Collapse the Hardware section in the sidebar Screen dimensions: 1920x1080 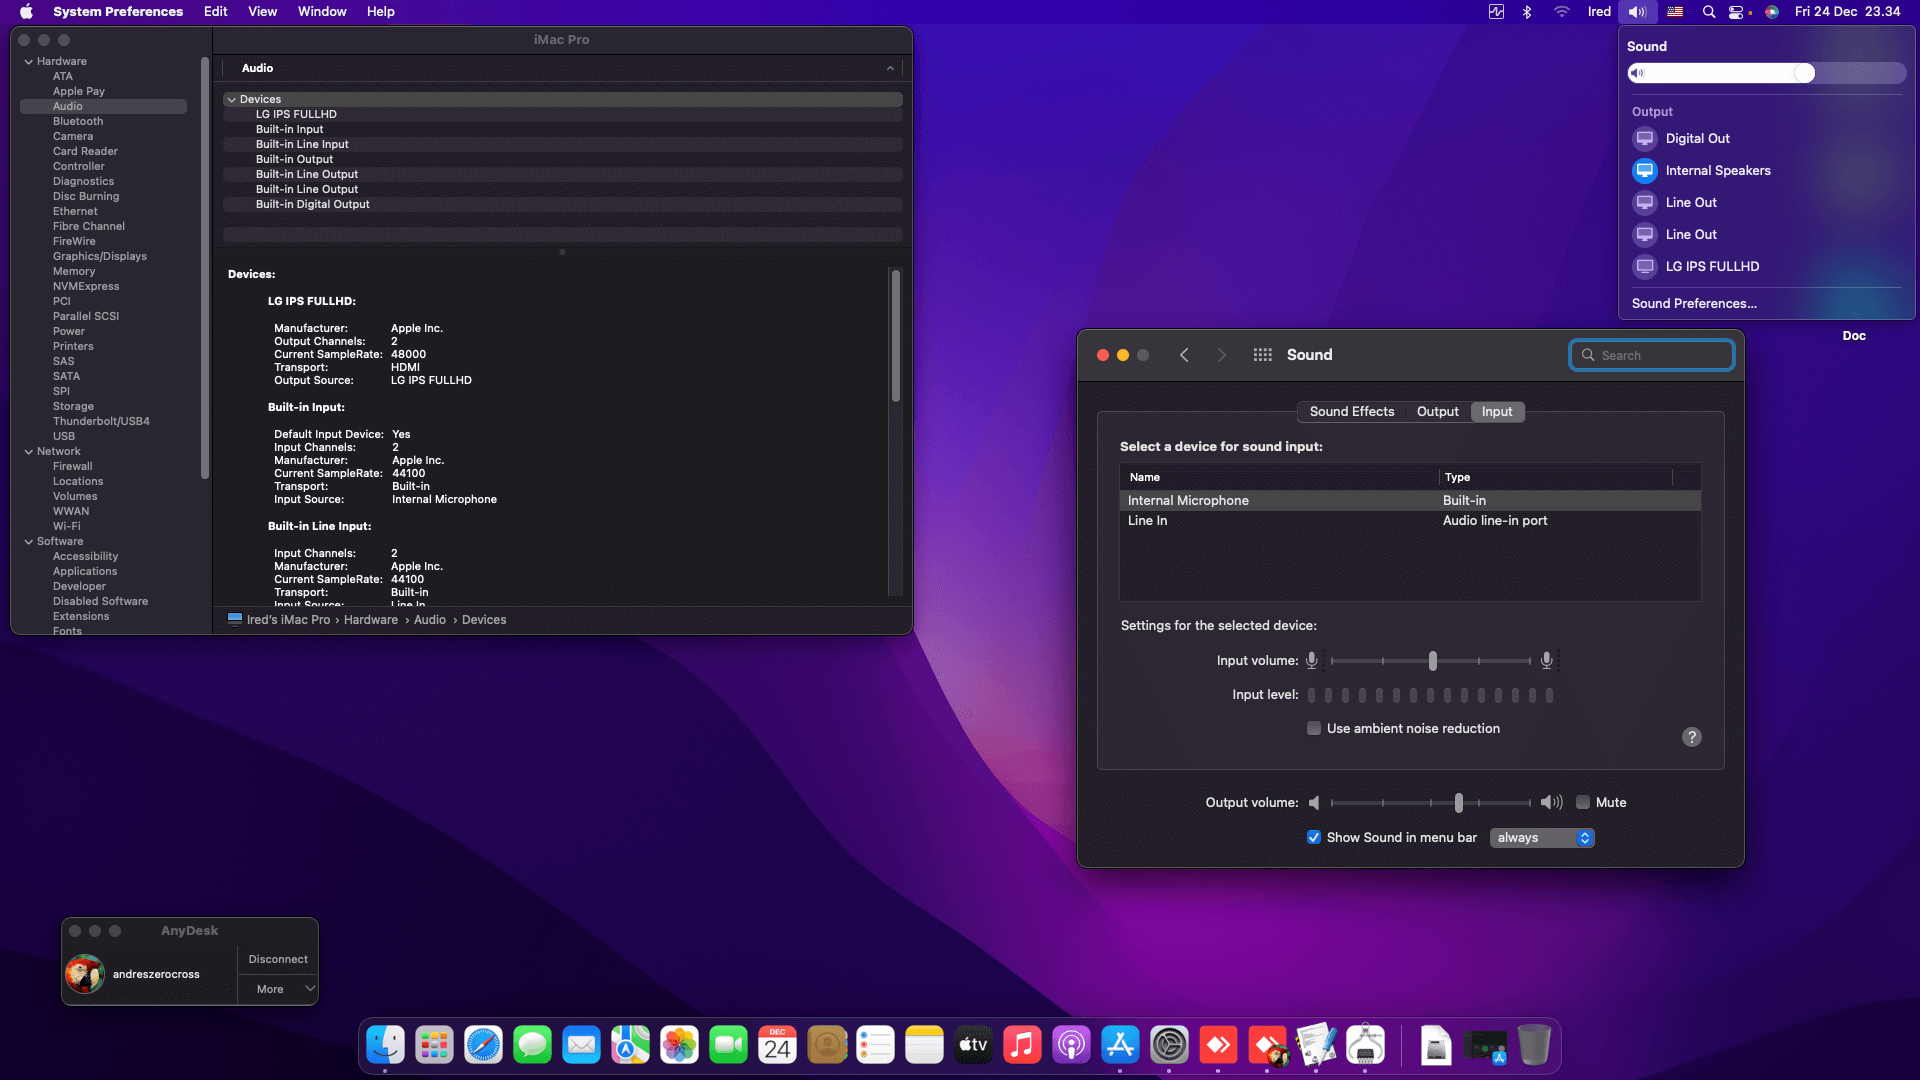coord(29,62)
